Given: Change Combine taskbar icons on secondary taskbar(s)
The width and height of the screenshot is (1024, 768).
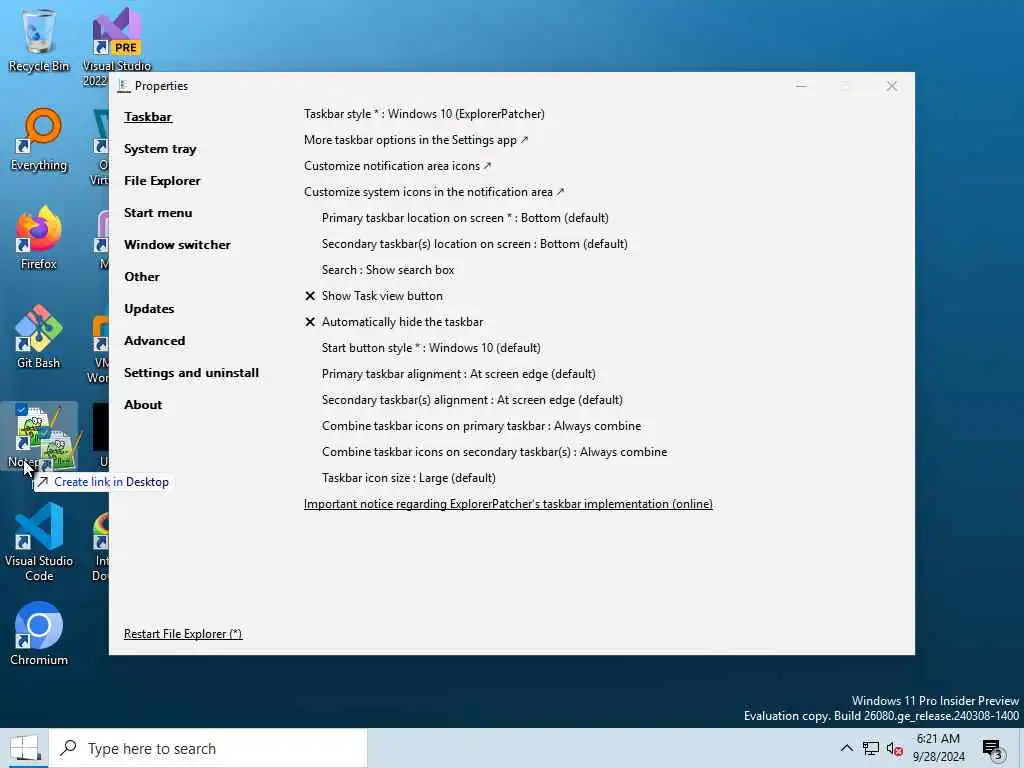Looking at the screenshot, I should [x=494, y=452].
